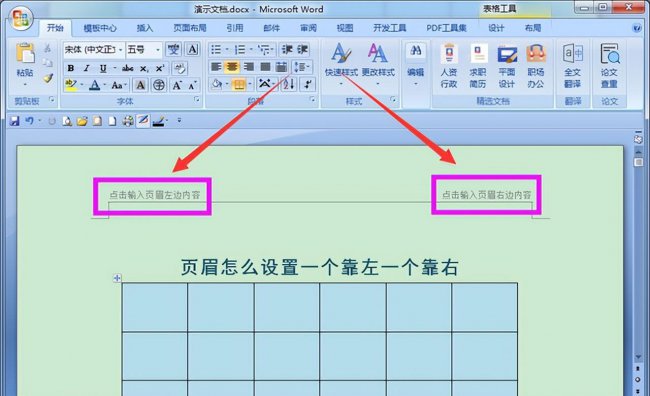The image size is (650, 396).
Task: Click the 人资行政 template icon
Action: pos(449,66)
